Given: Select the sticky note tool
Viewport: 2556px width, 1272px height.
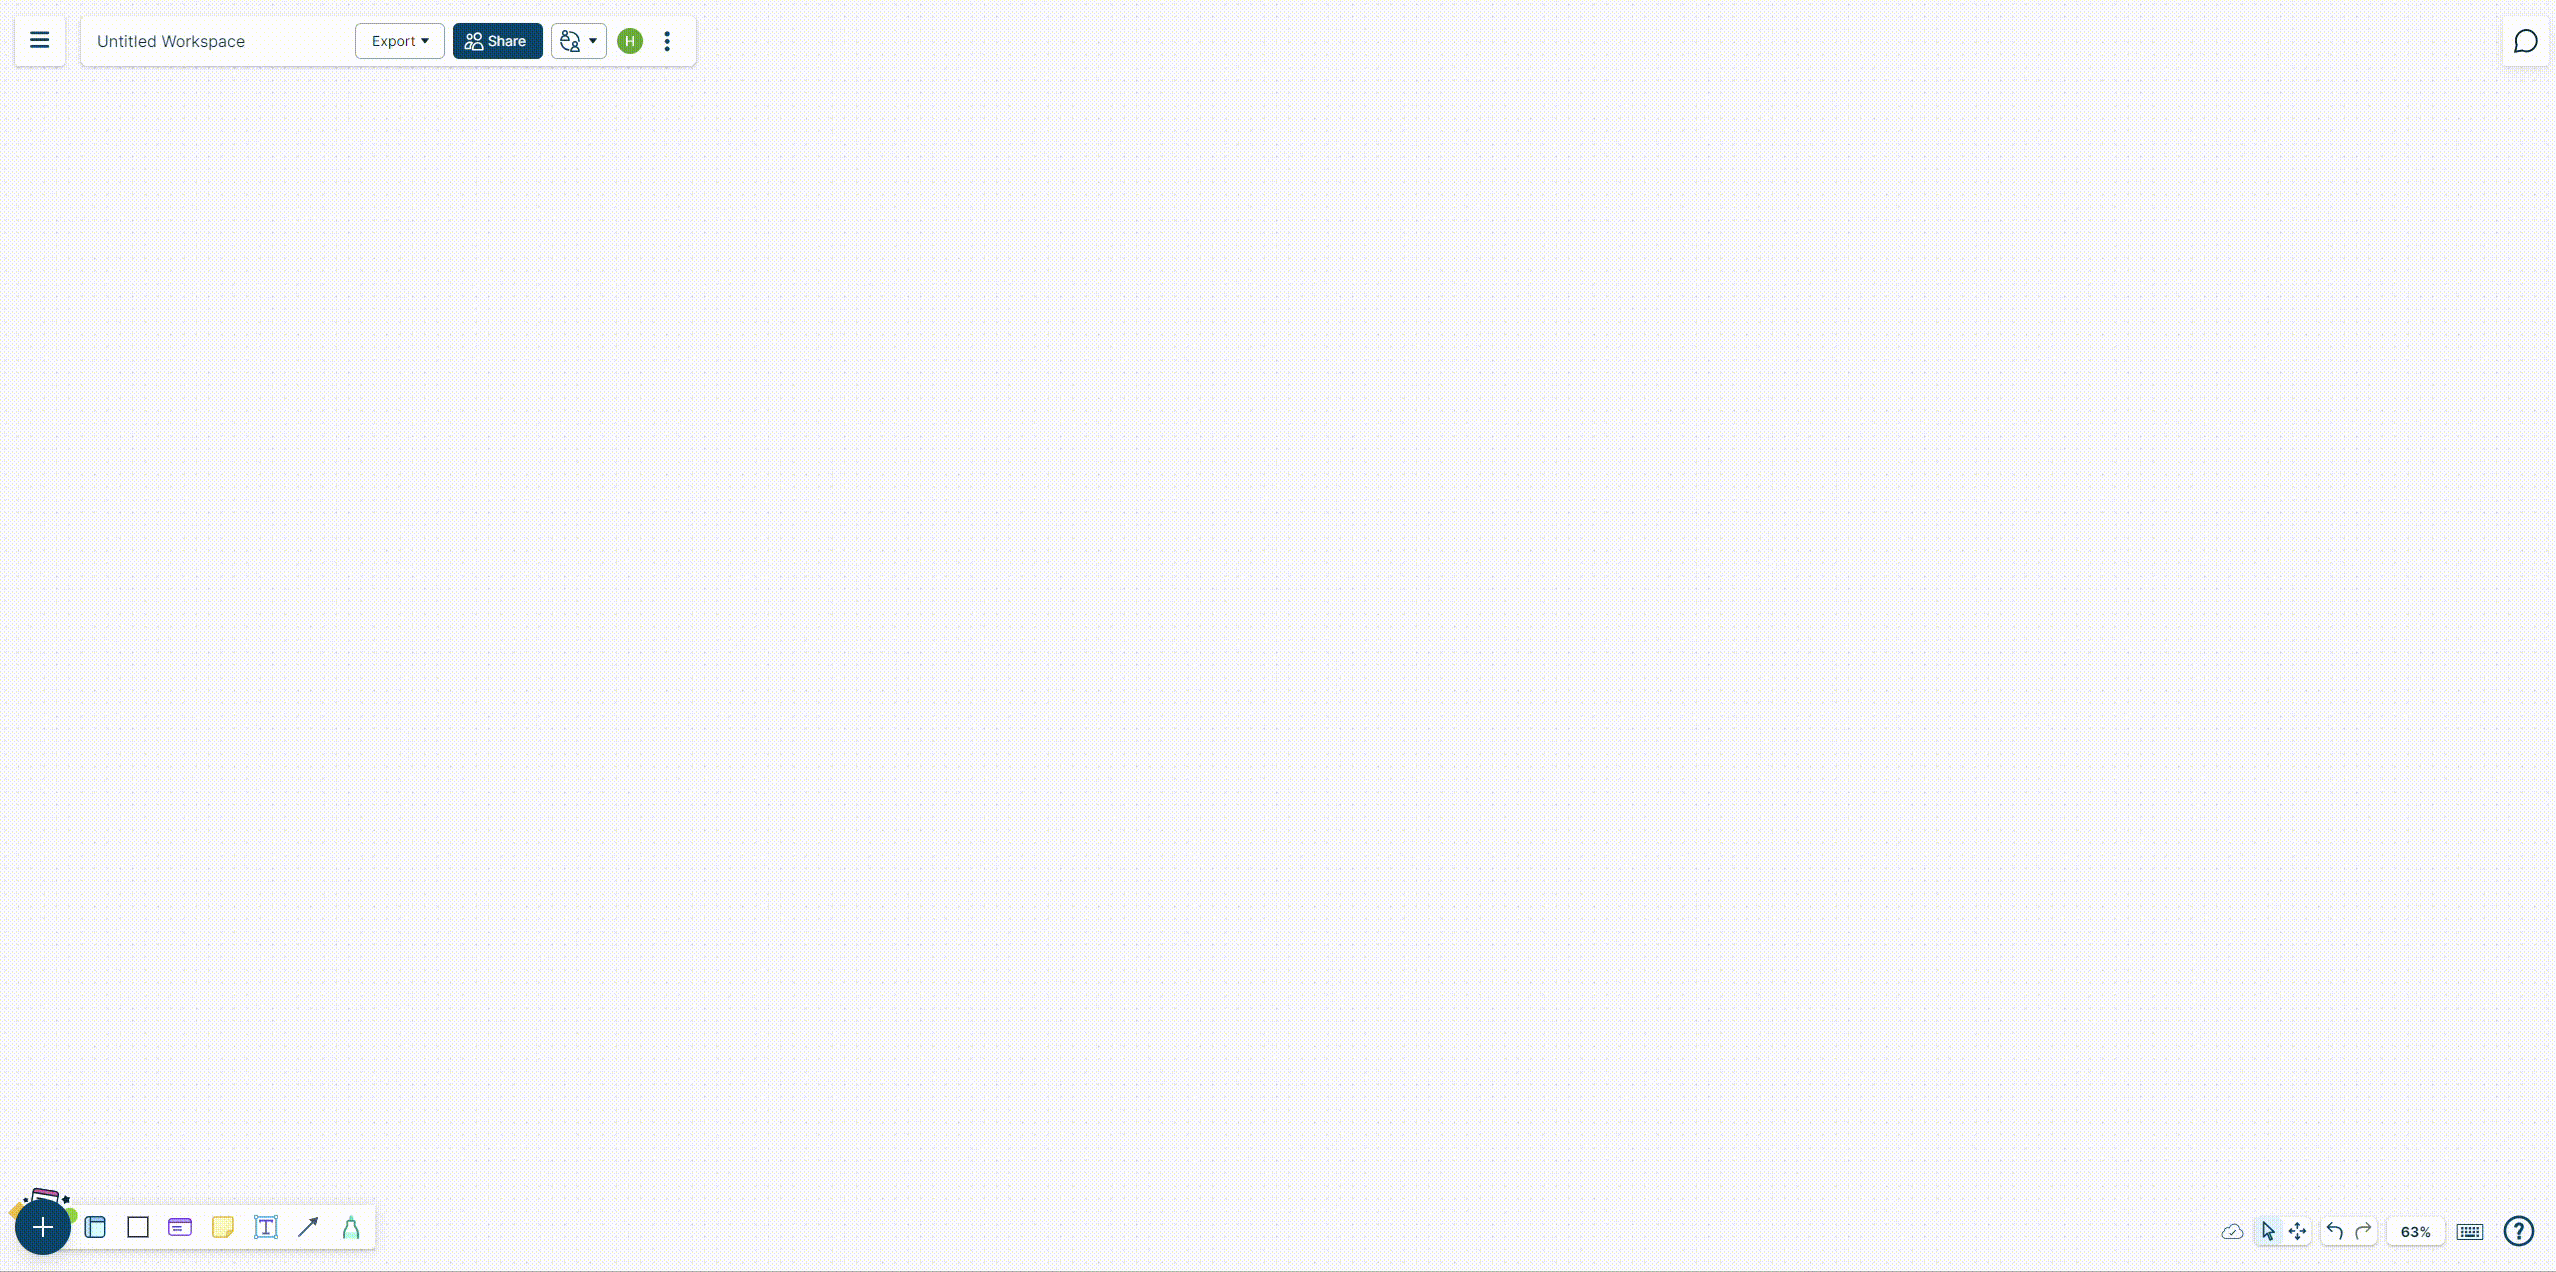Looking at the screenshot, I should tap(223, 1226).
